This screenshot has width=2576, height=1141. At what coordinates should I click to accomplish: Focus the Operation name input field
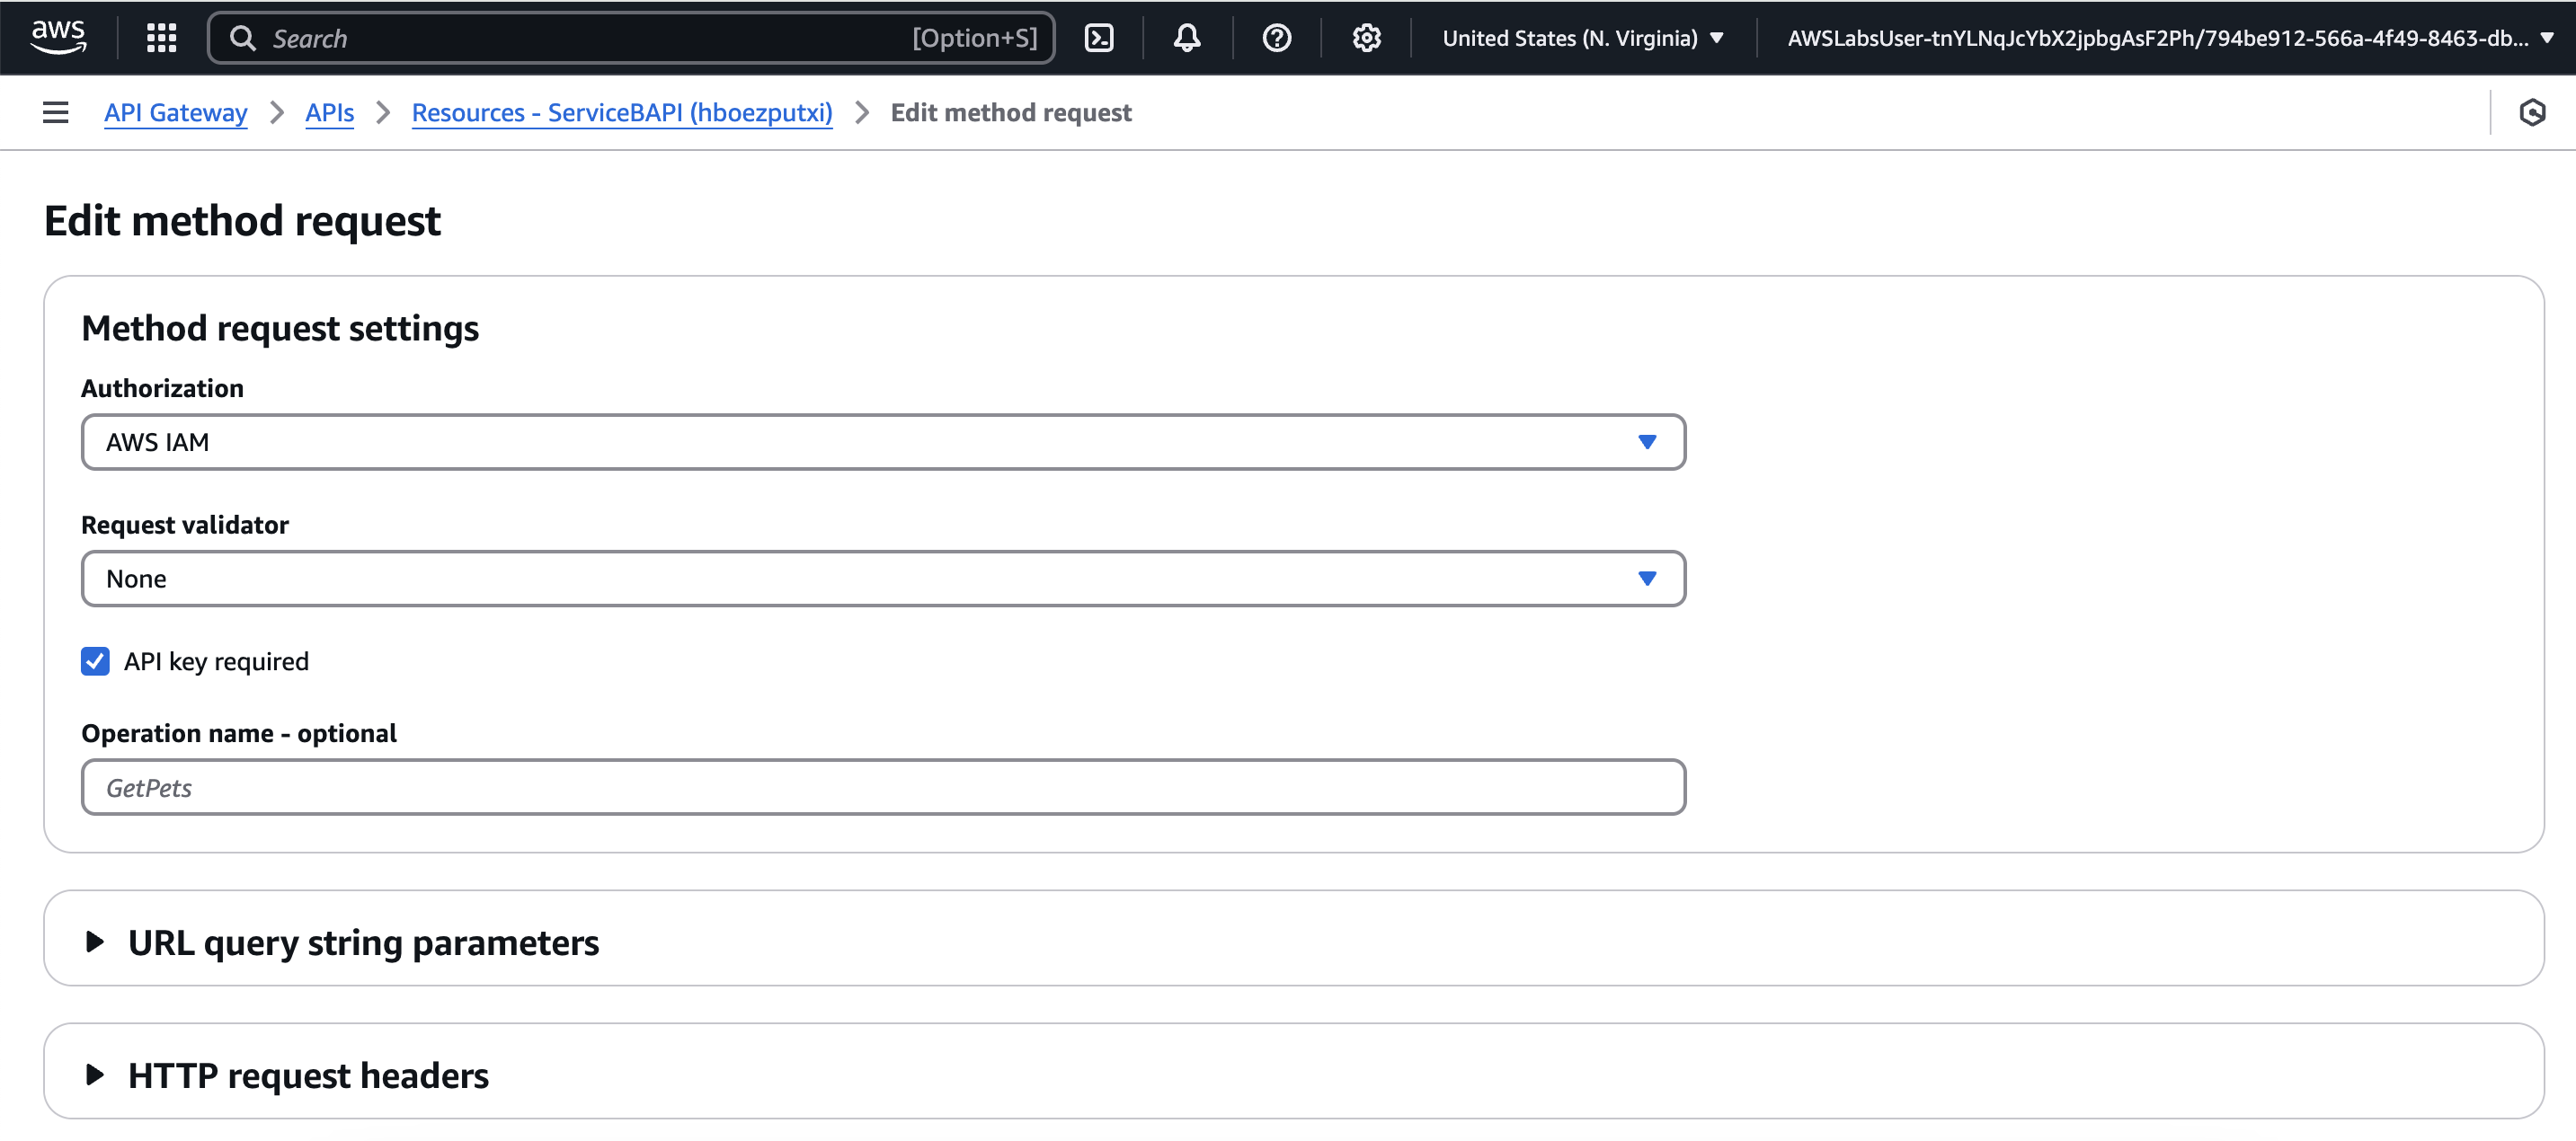point(883,788)
